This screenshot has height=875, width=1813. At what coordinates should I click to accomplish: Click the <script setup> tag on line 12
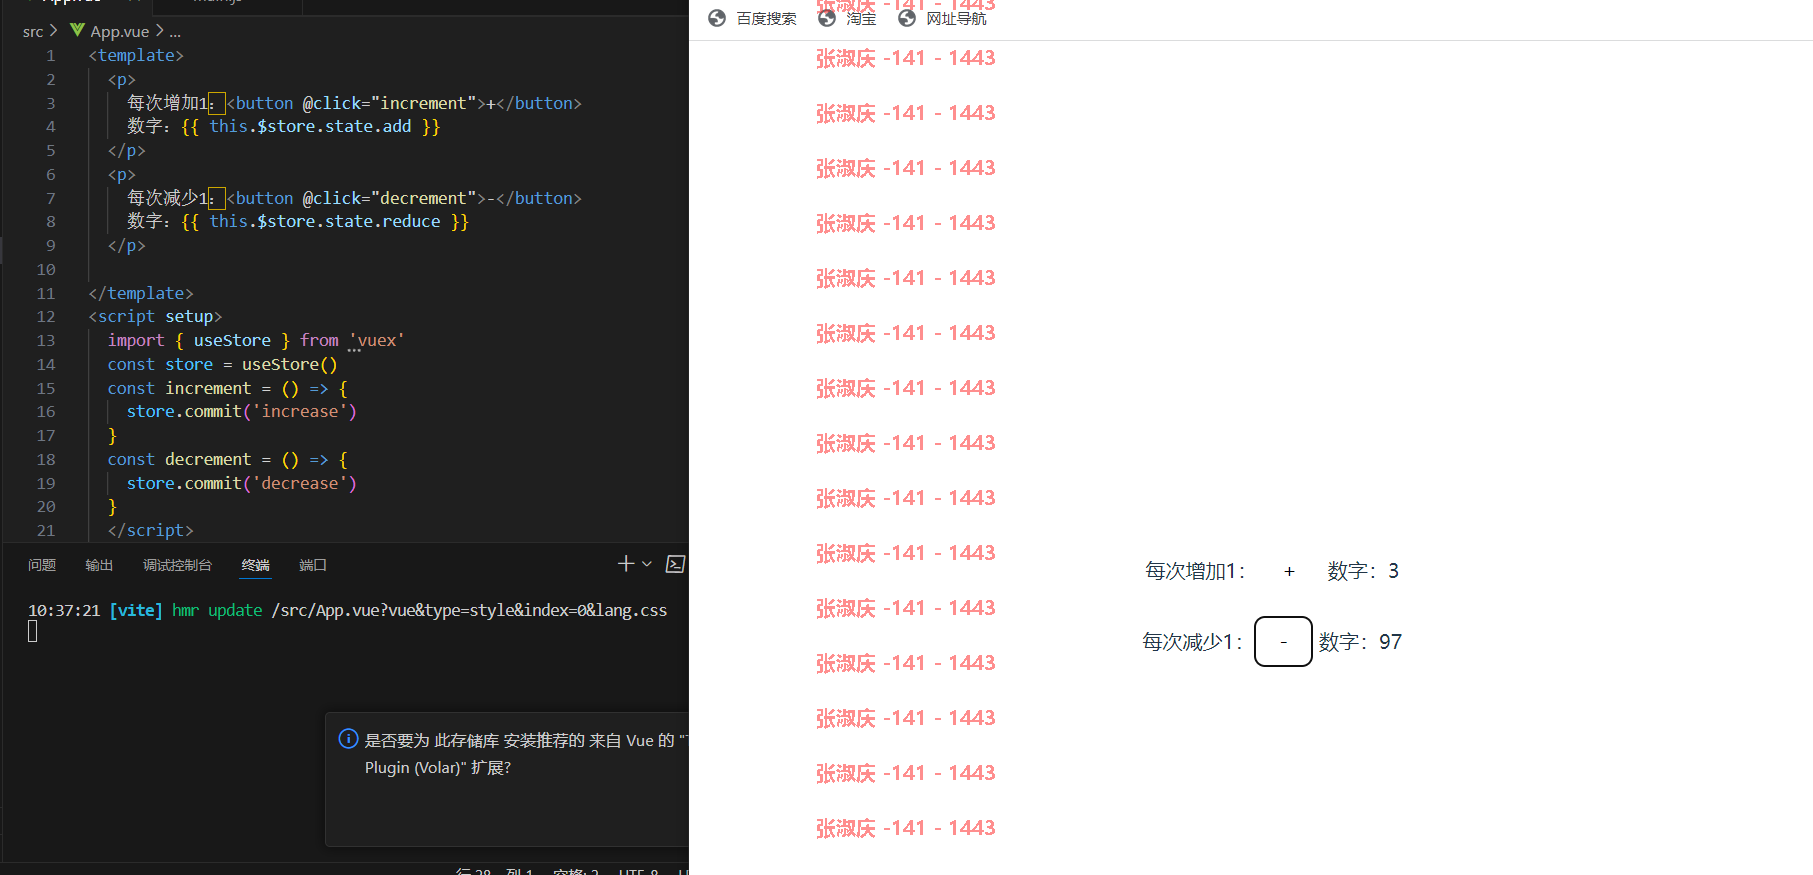[155, 316]
